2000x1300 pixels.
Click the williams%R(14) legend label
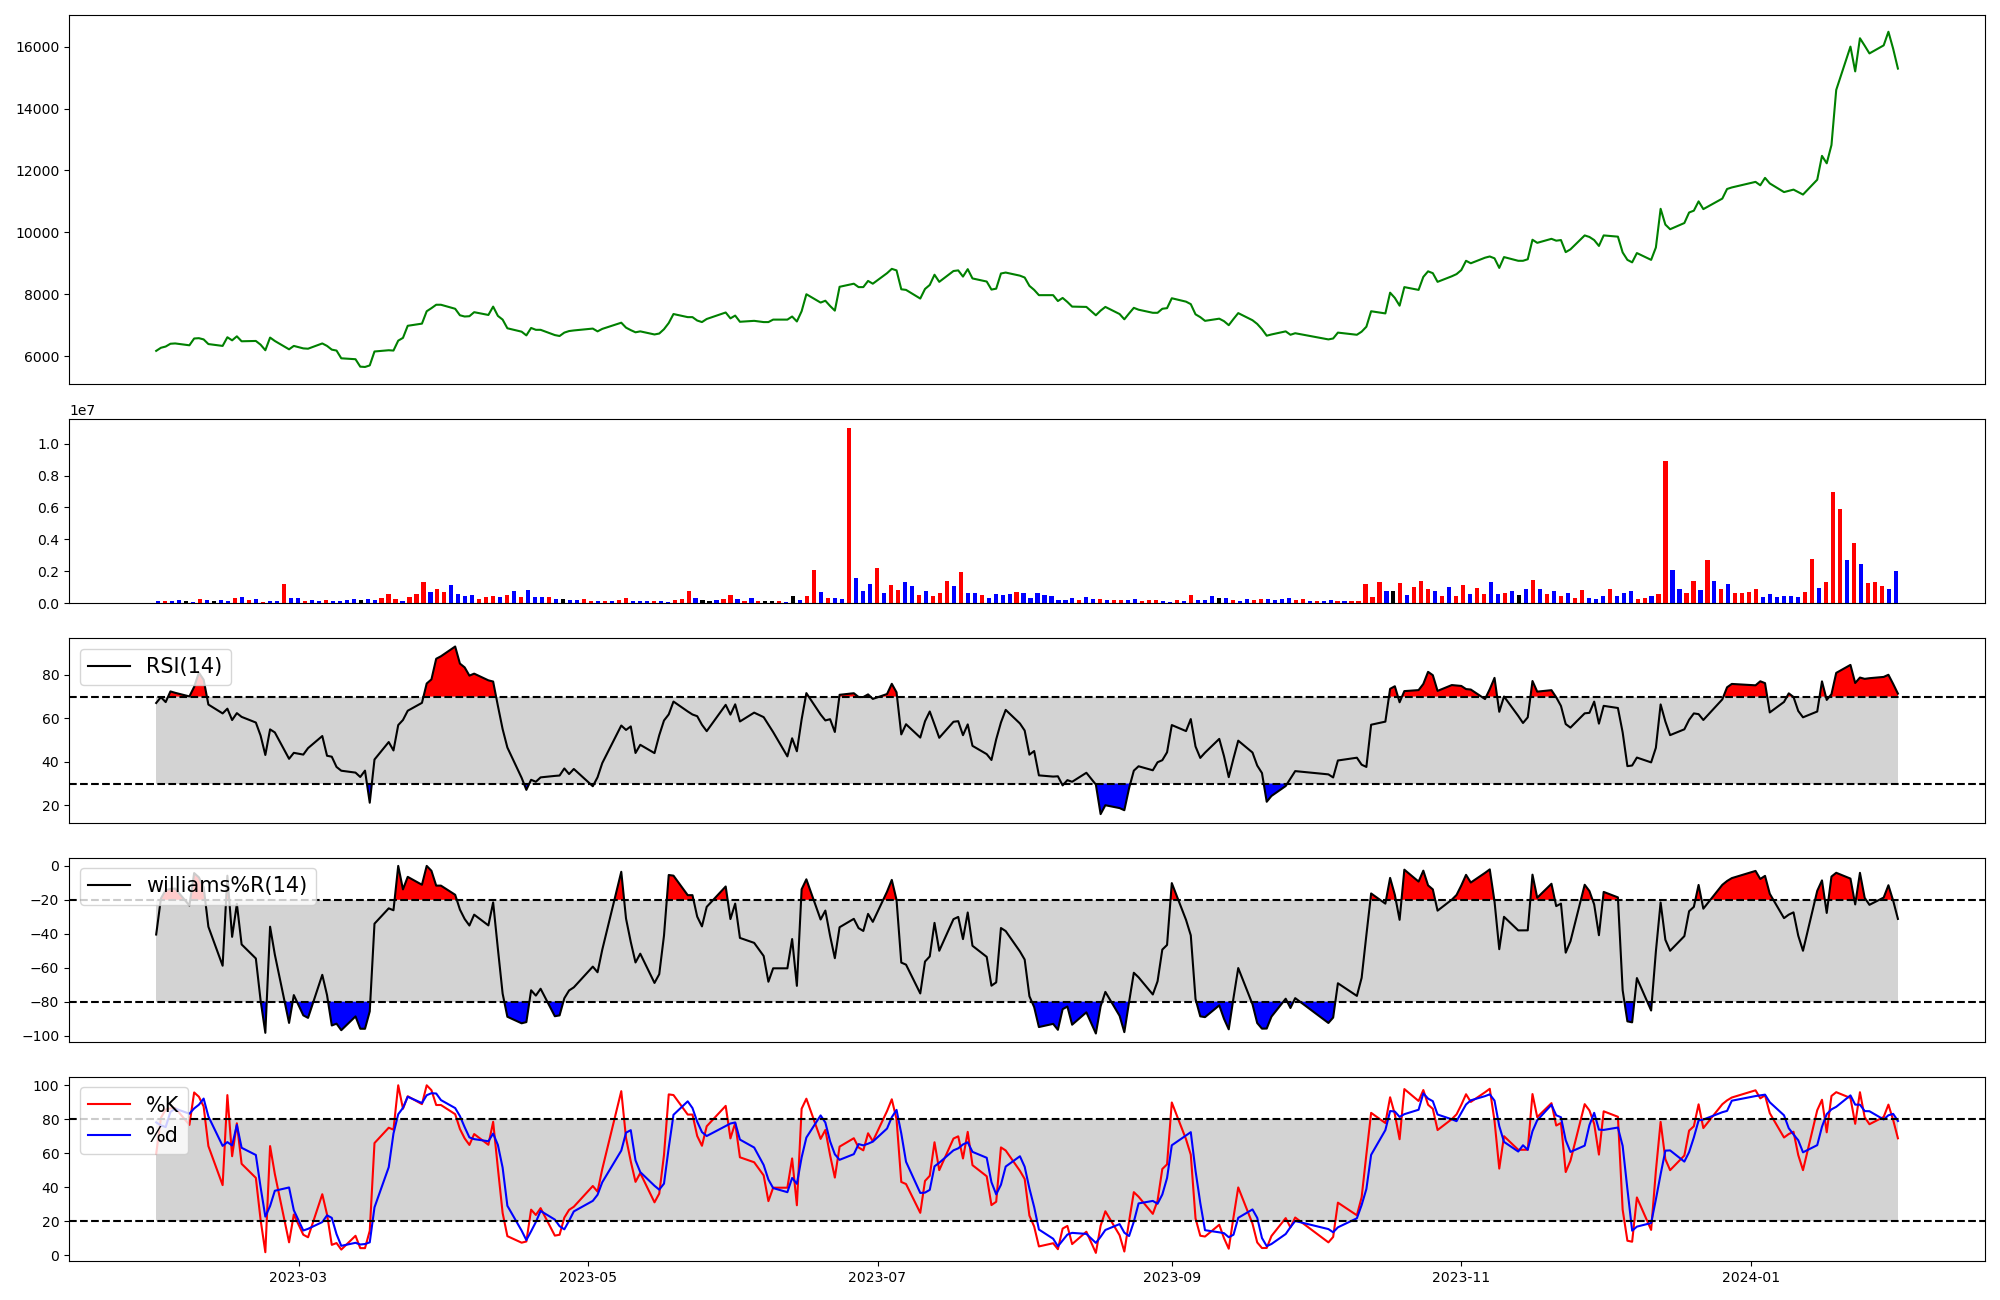tap(226, 885)
